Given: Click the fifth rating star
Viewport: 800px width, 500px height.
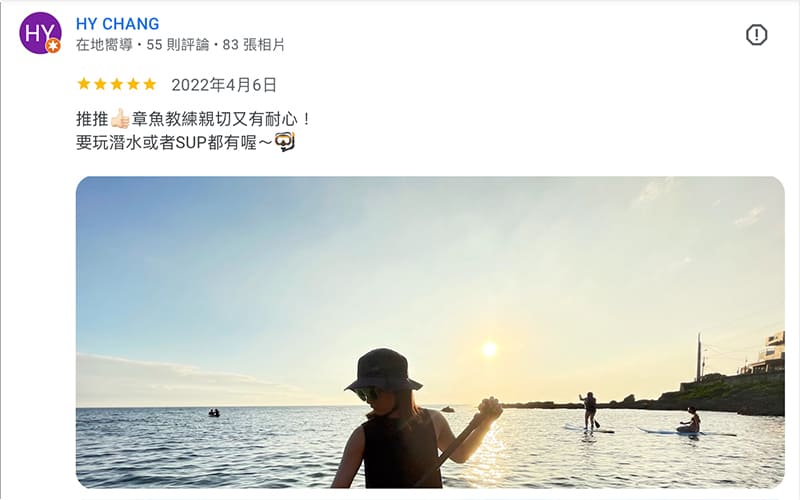Looking at the screenshot, I should pyautogui.click(x=149, y=84).
